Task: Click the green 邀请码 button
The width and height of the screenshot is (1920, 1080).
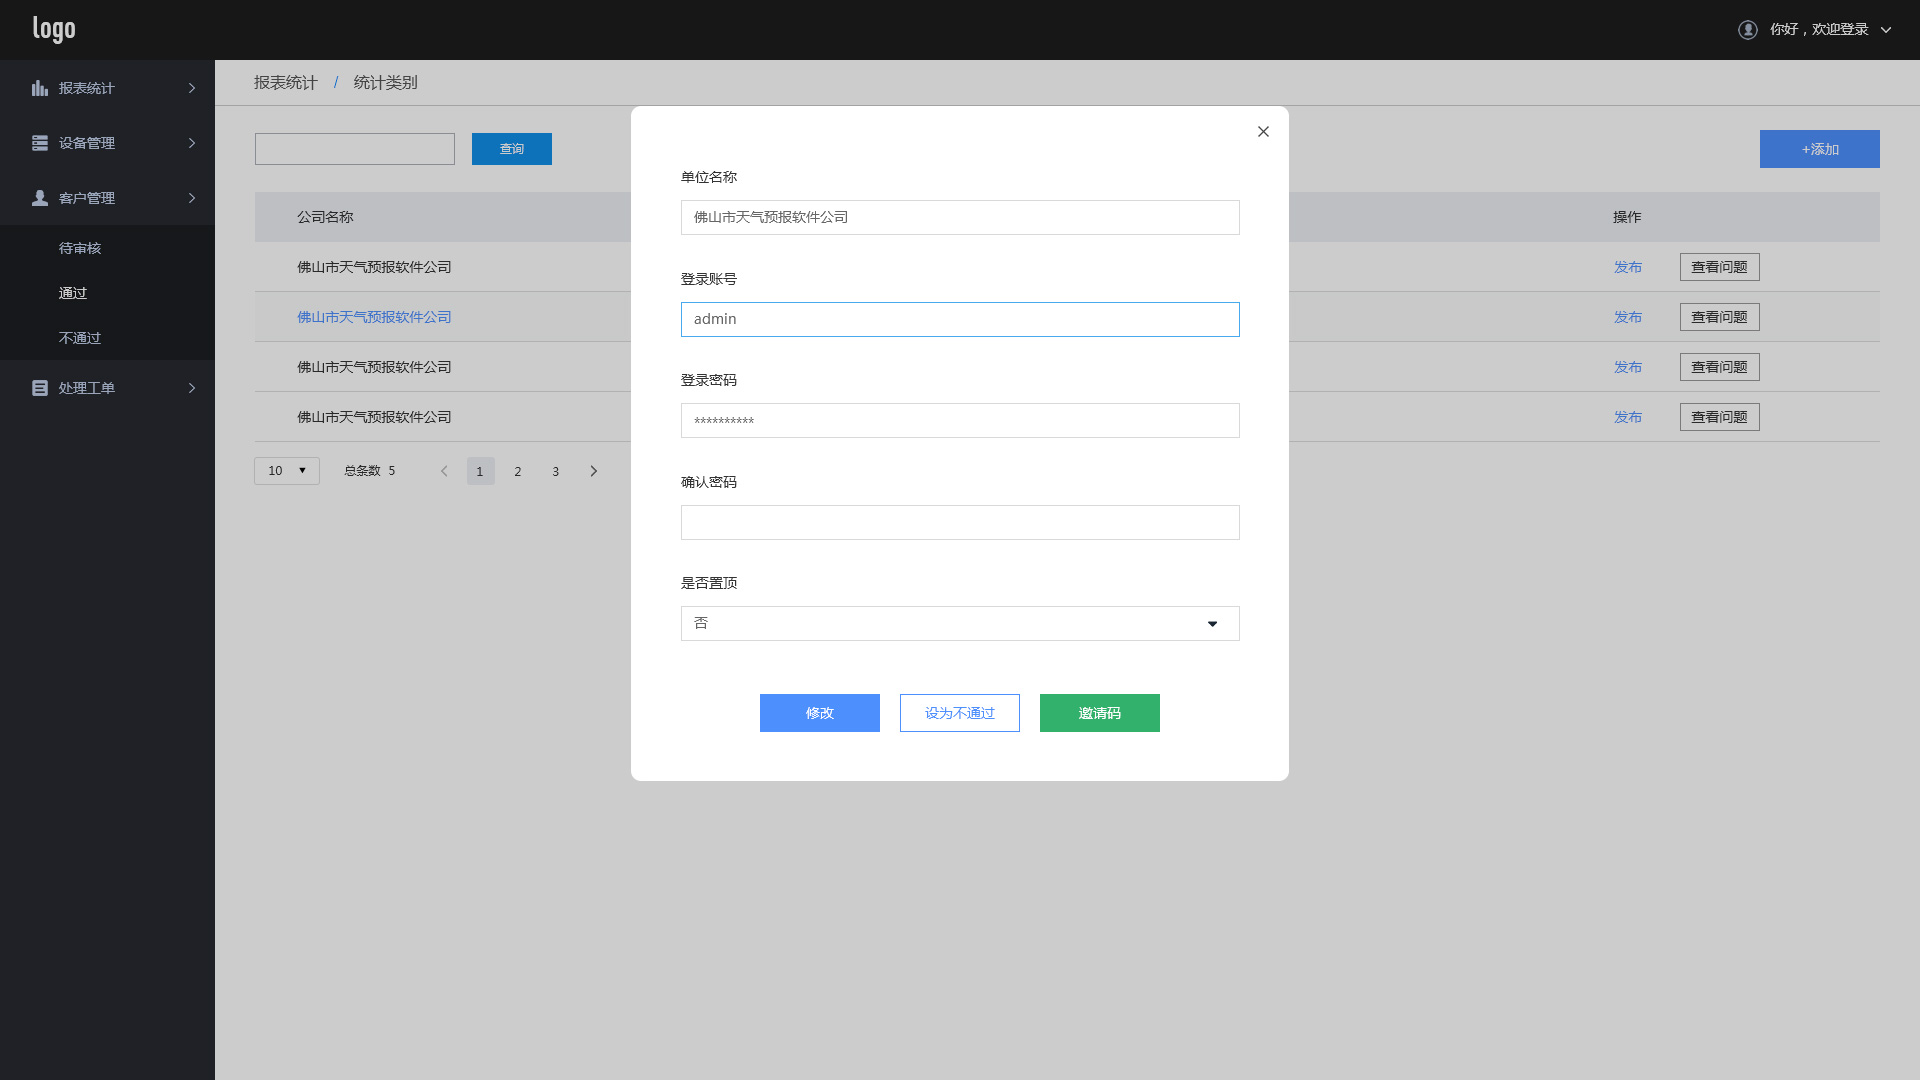Action: (x=1099, y=713)
